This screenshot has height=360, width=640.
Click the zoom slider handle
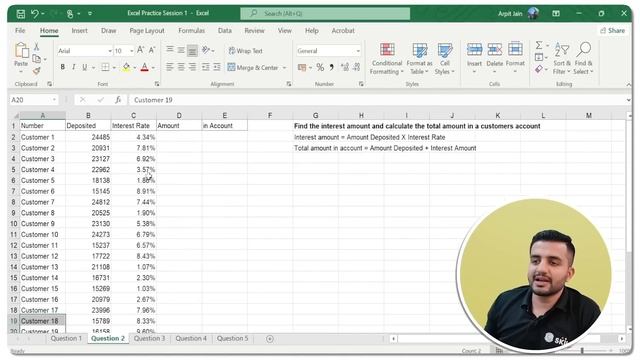coord(582,350)
